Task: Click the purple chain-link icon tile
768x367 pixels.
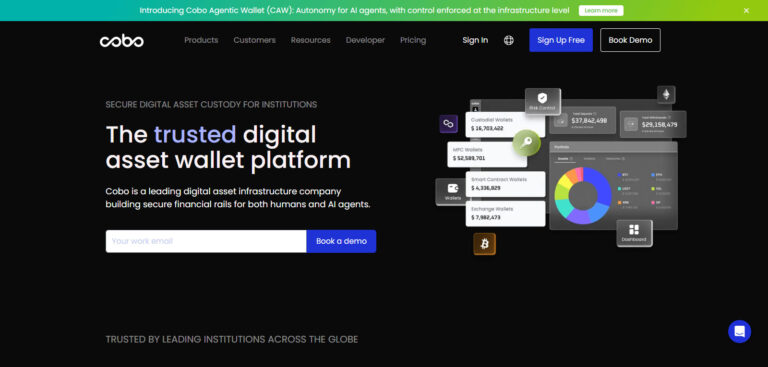Action: click(448, 124)
